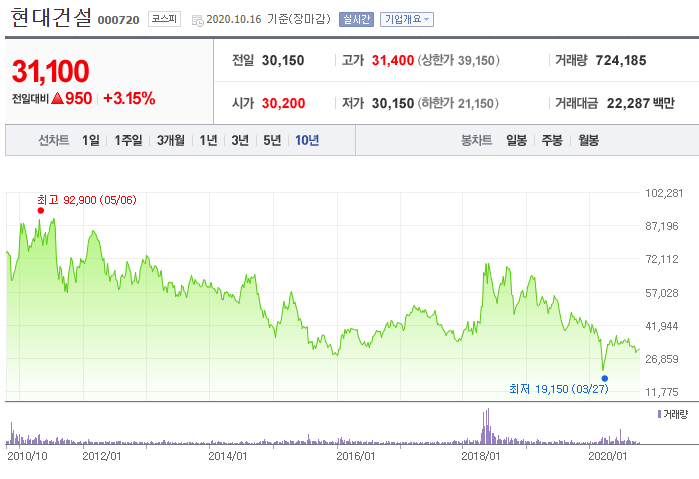Click the 전일 value 30,150
The width and height of the screenshot is (699, 479).
[283, 60]
